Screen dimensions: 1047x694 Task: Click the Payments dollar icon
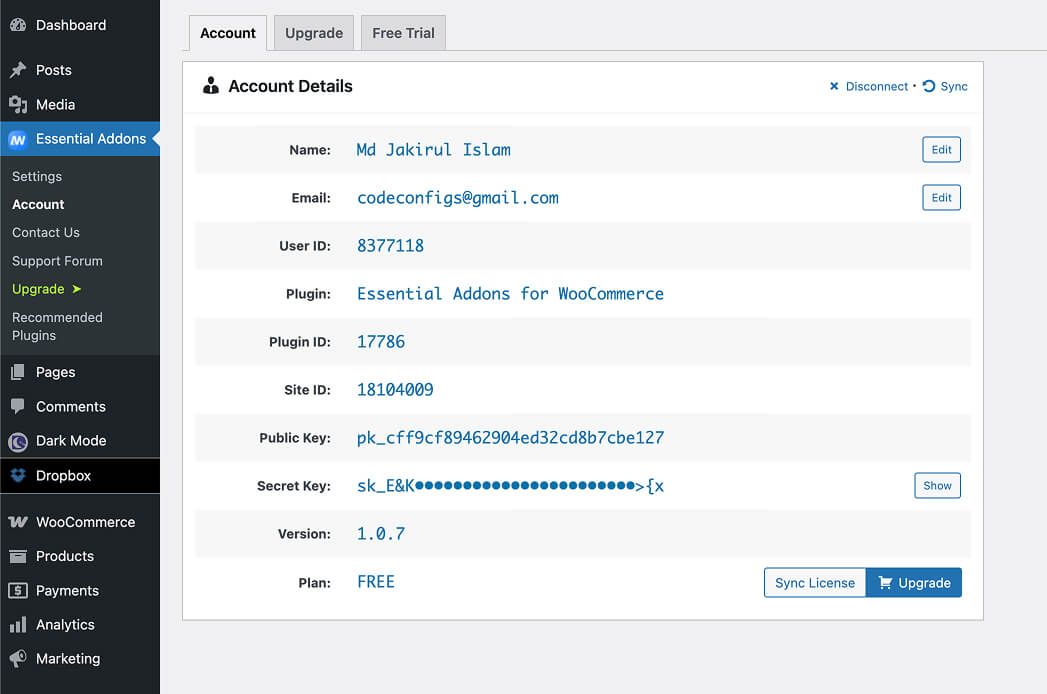18,590
